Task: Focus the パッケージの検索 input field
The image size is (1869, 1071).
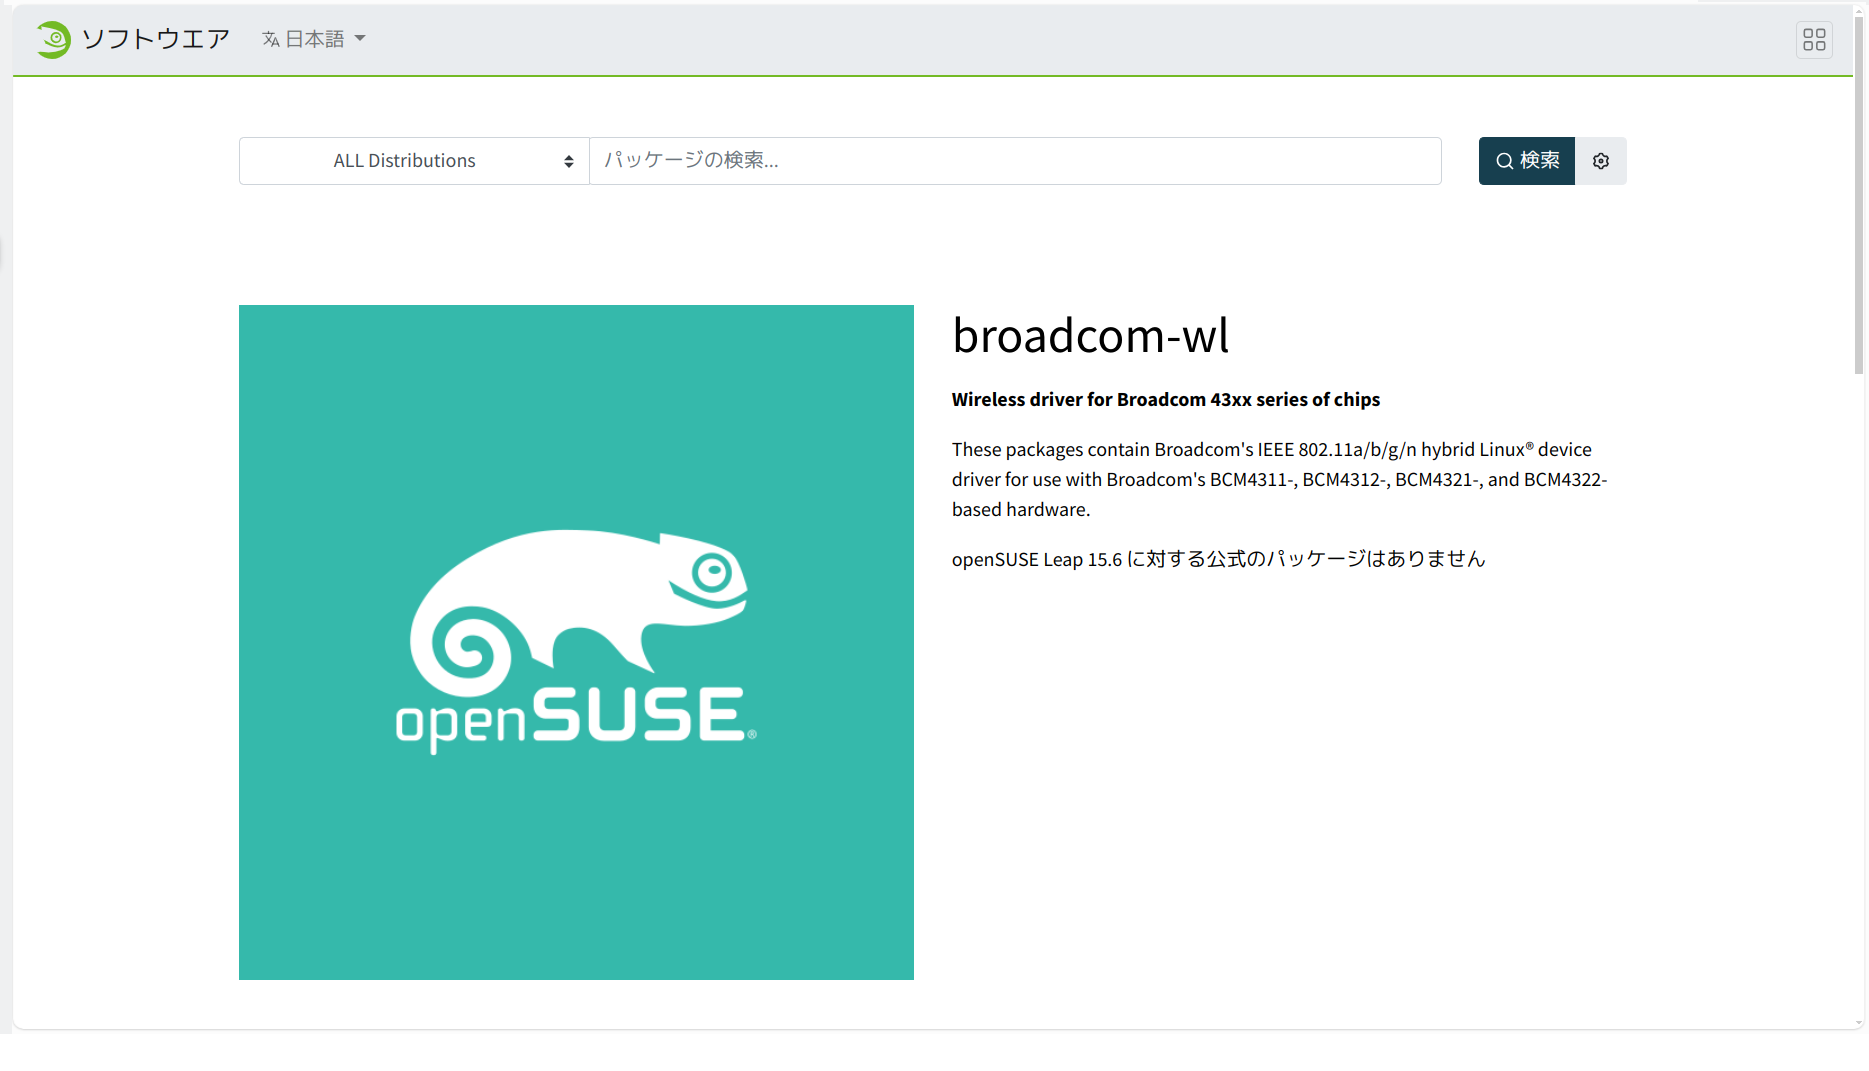Action: (x=1015, y=161)
